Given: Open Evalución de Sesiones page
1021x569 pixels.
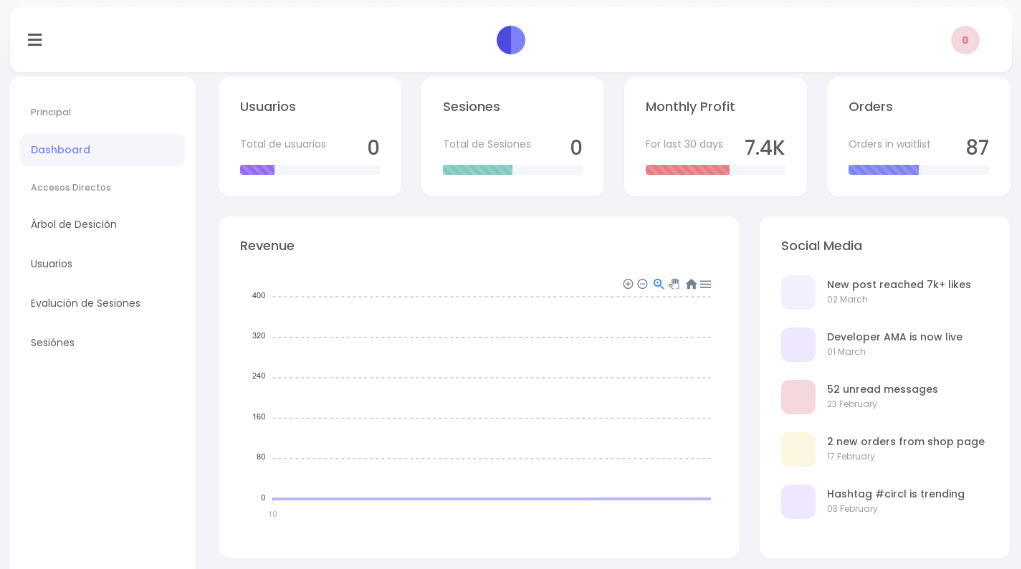Looking at the screenshot, I should point(85,303).
